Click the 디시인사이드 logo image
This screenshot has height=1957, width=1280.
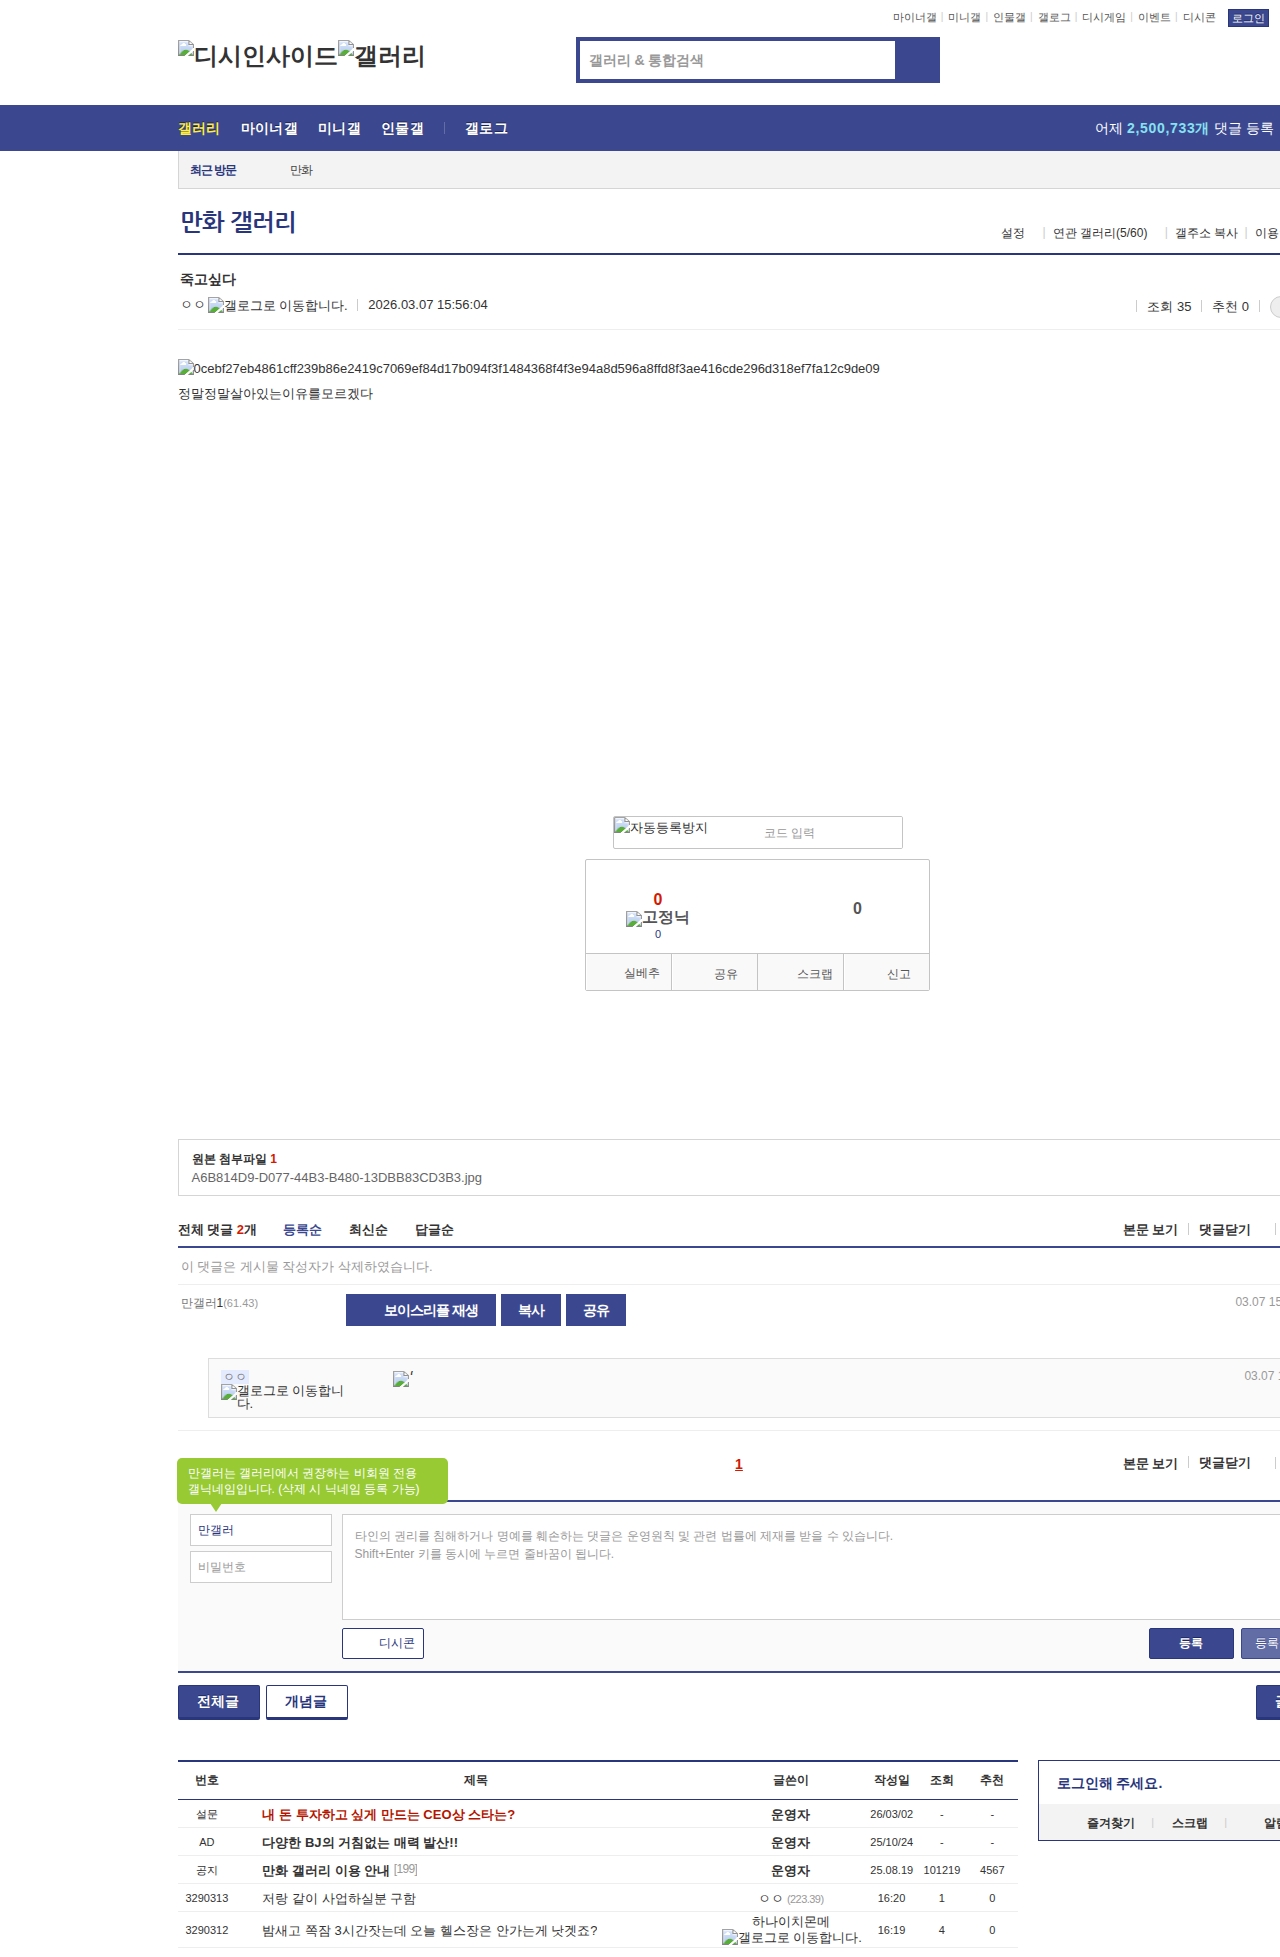point(258,56)
